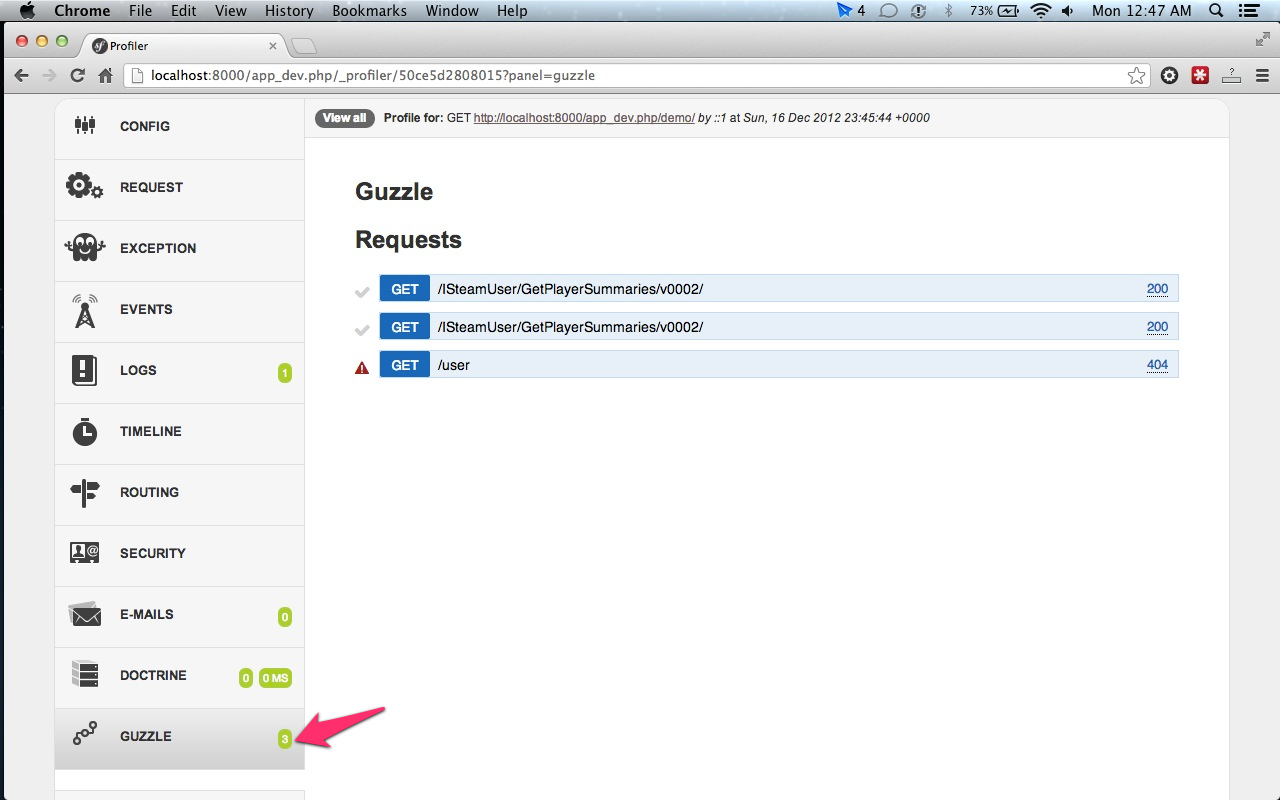
Task: Click the checkmark beside first GetPlayerSummaries request
Action: [x=362, y=291]
